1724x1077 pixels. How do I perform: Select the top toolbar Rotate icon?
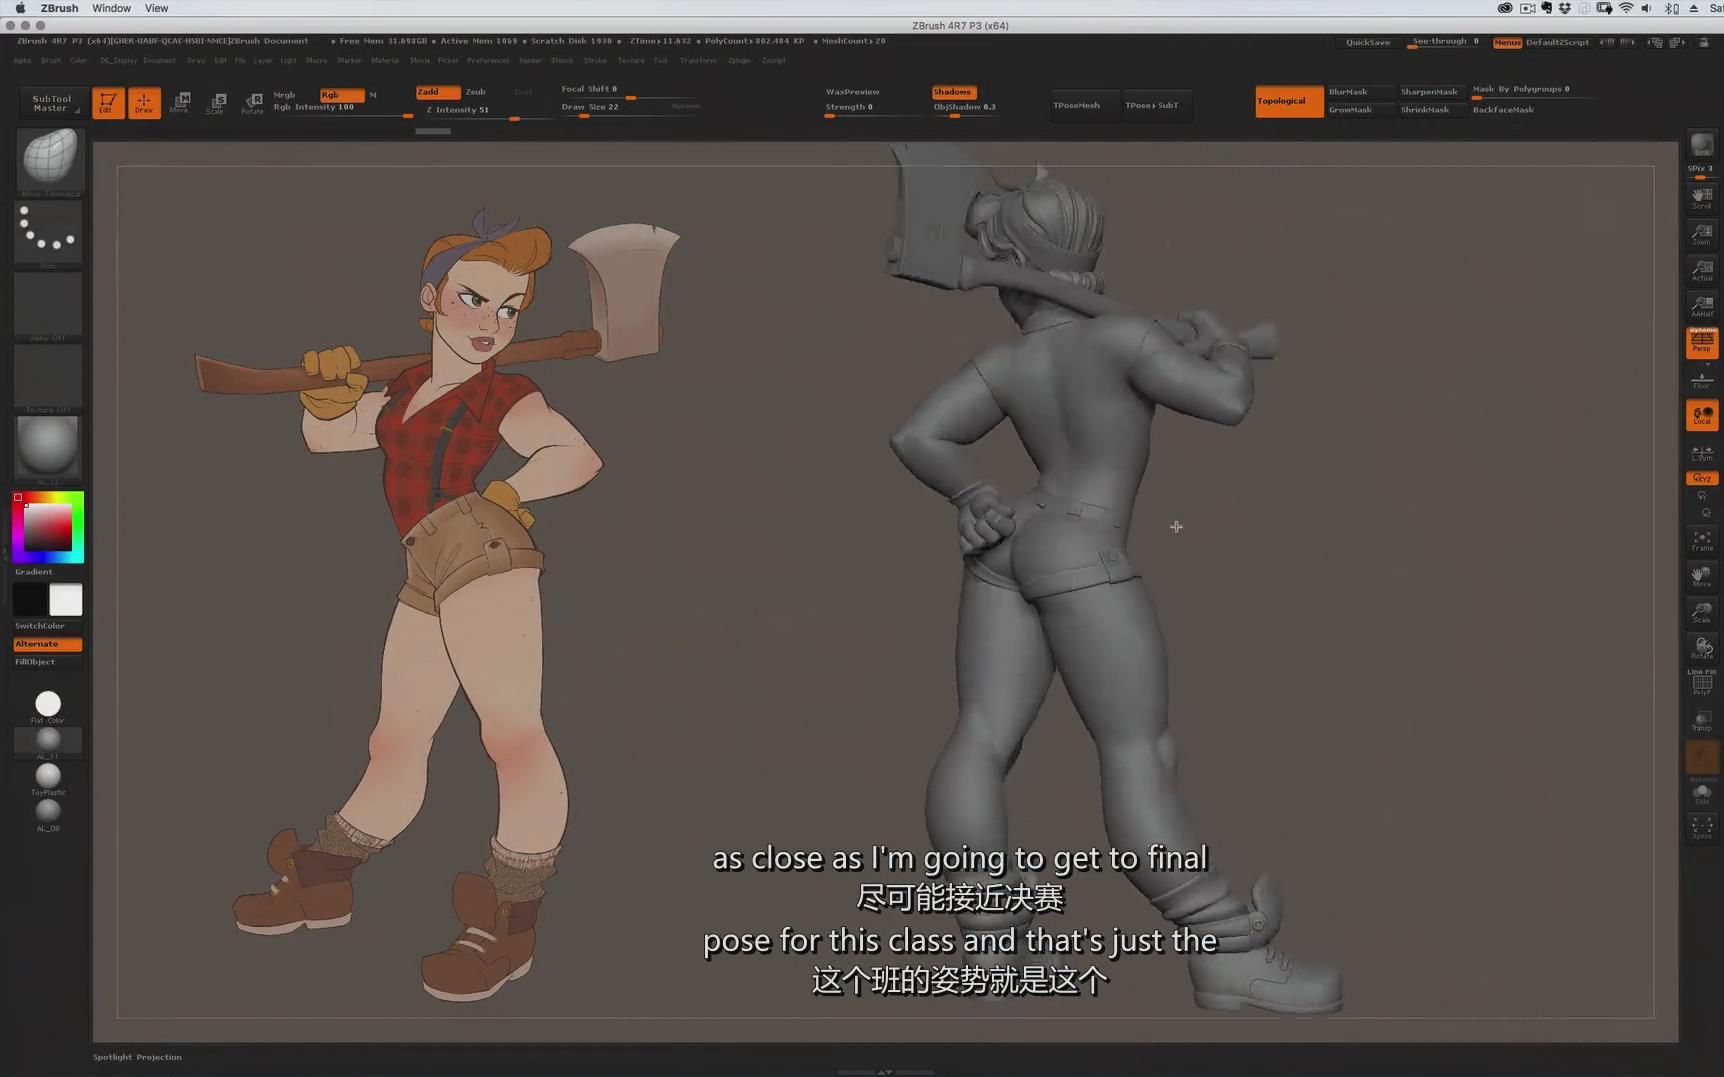click(x=252, y=103)
